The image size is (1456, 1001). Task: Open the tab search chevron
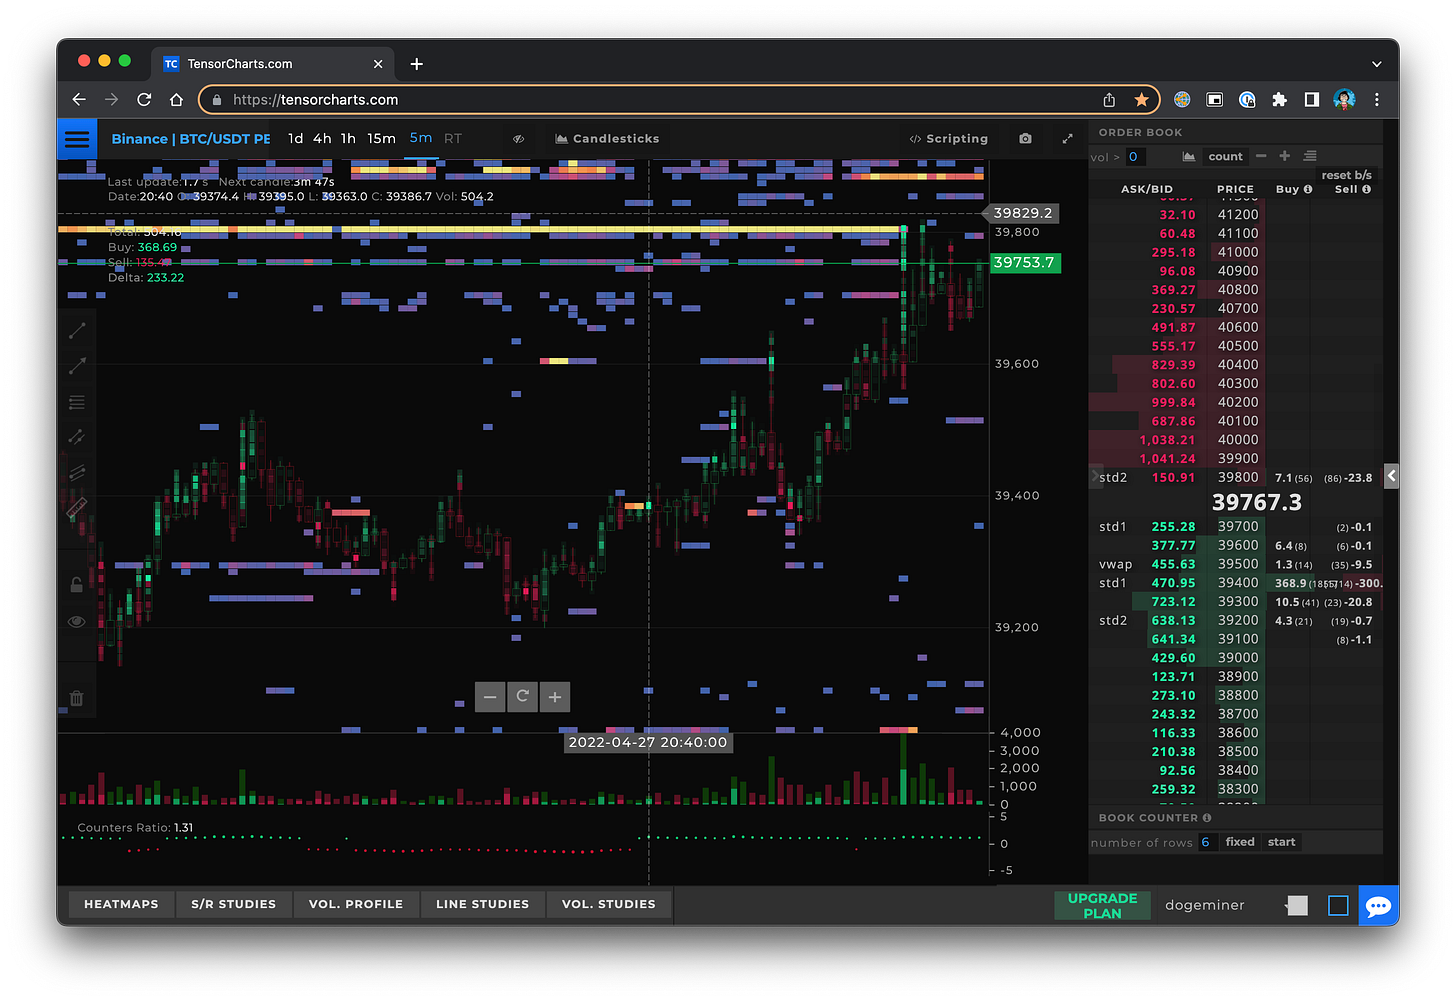click(1377, 64)
